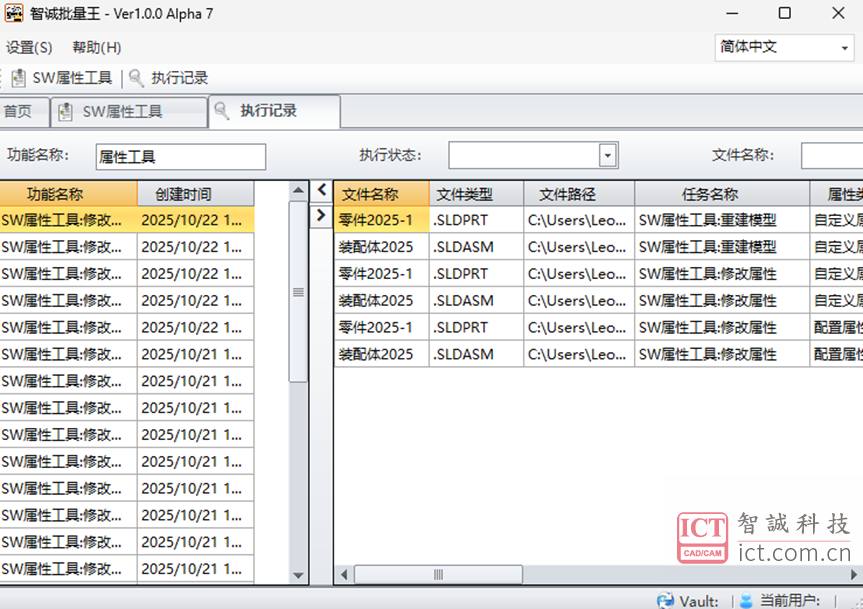
Task: Collapse panel with left arrow button
Action: (321, 189)
